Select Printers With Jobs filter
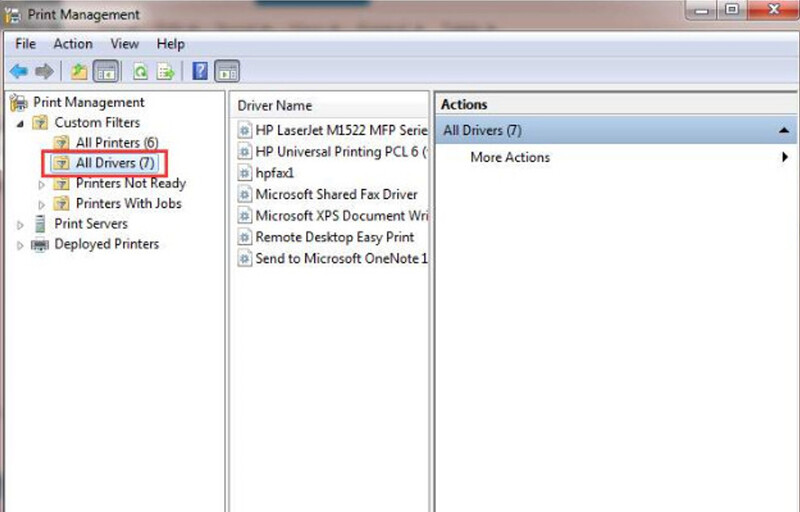 pyautogui.click(x=129, y=203)
